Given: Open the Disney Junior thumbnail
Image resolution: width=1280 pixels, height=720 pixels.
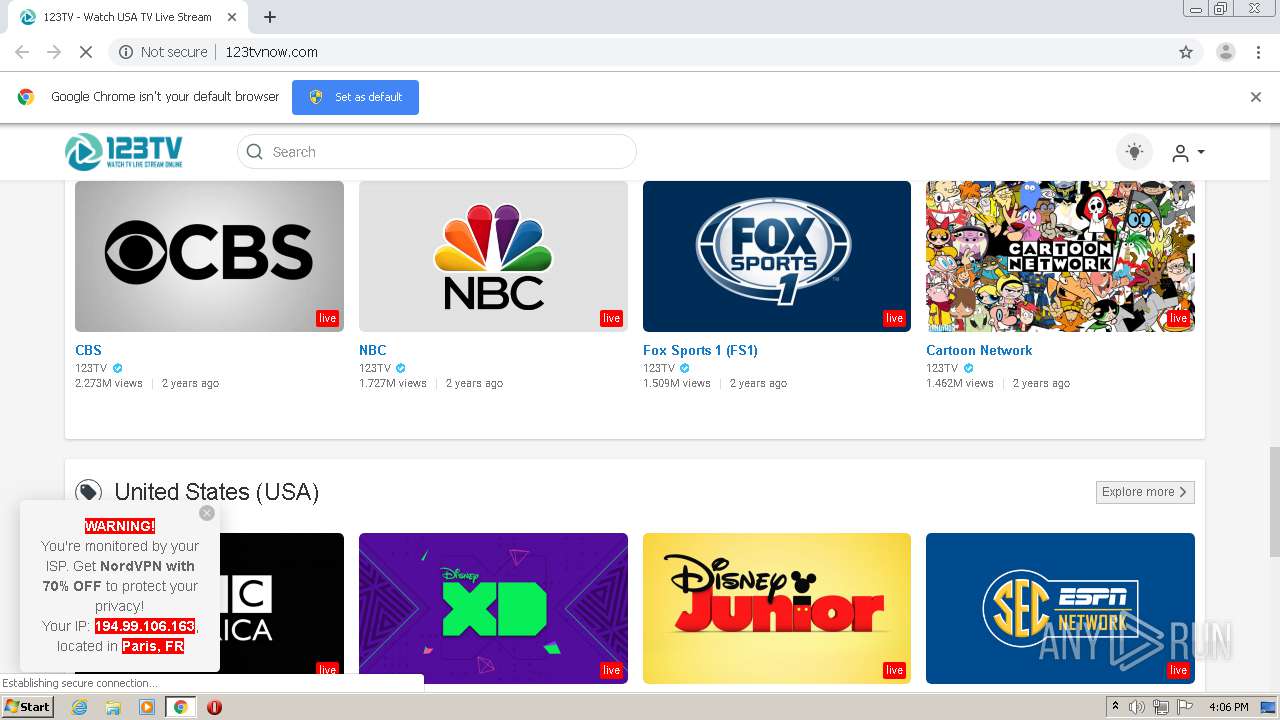Looking at the screenshot, I should (777, 608).
